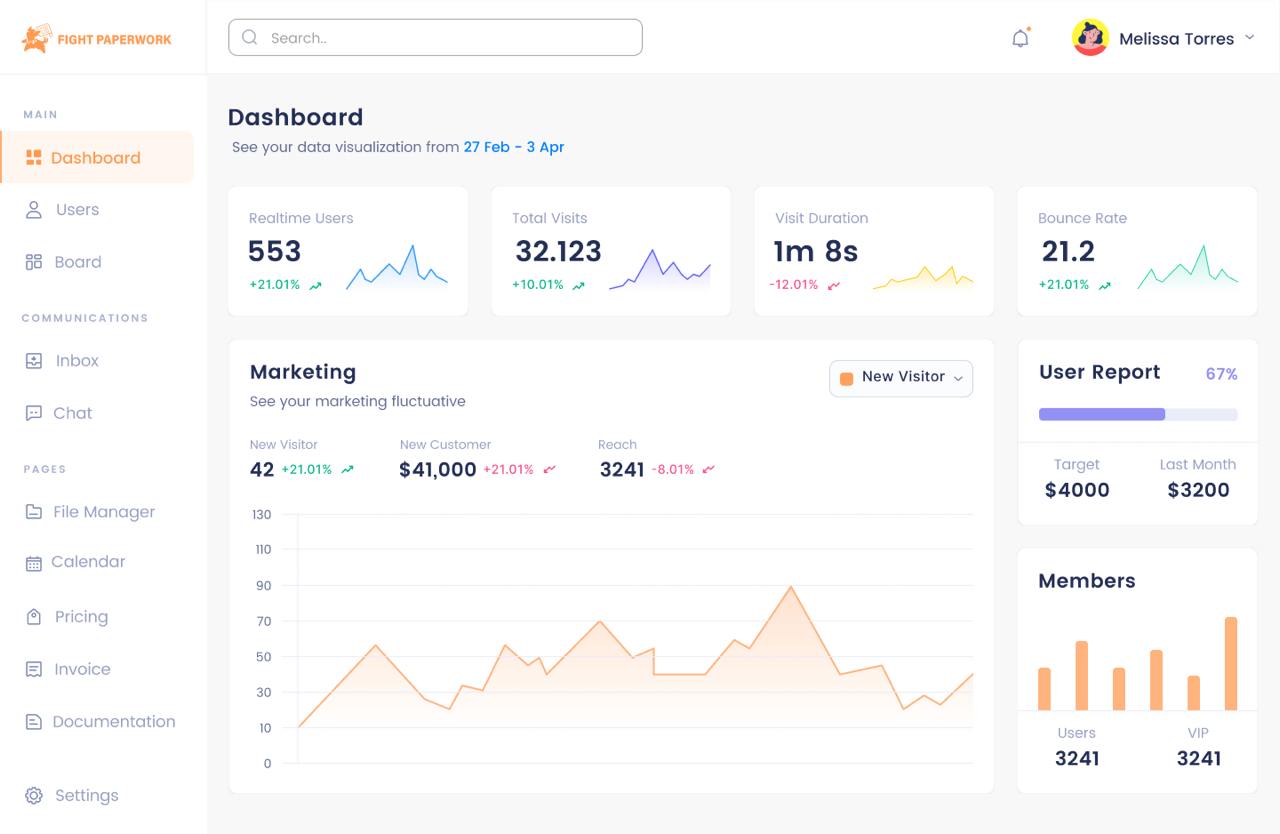
Task: Click the Realtime Users stat card
Action: coord(348,251)
